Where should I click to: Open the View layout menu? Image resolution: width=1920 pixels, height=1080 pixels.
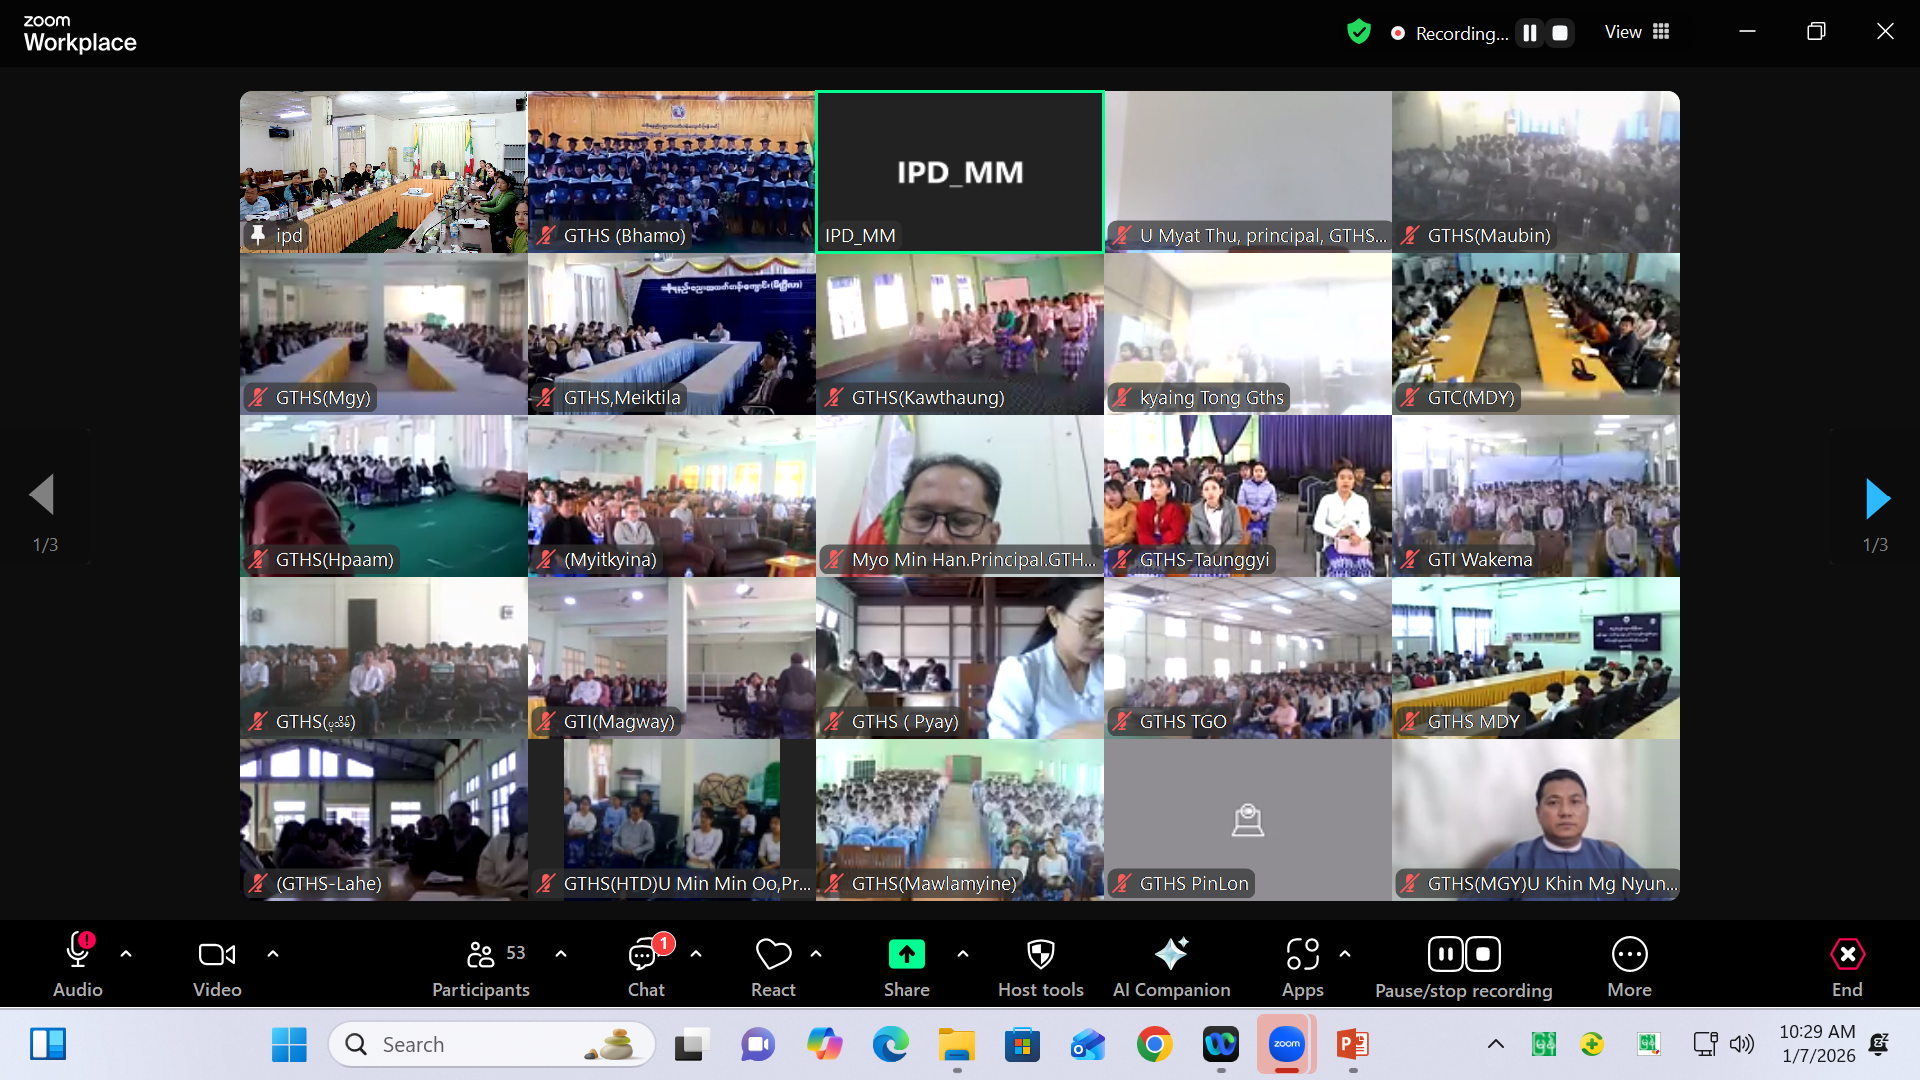(1637, 32)
